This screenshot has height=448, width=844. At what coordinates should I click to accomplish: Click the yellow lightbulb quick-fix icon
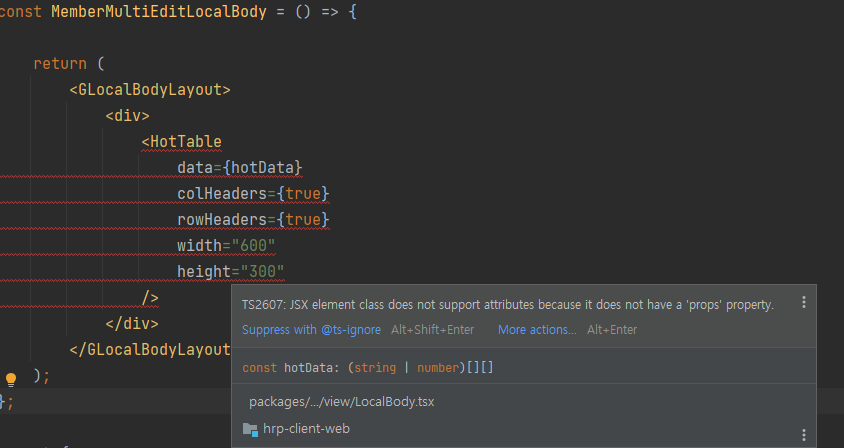click(x=11, y=380)
